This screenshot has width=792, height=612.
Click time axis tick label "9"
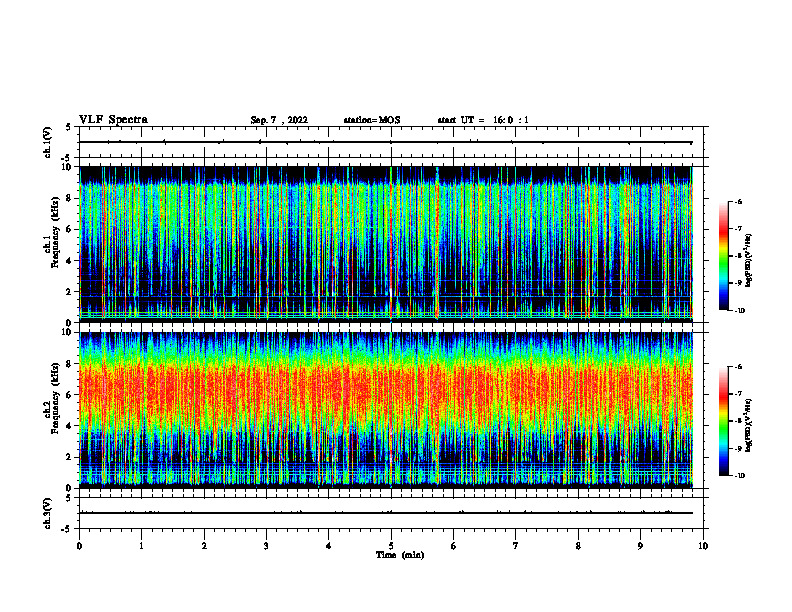tap(640, 546)
